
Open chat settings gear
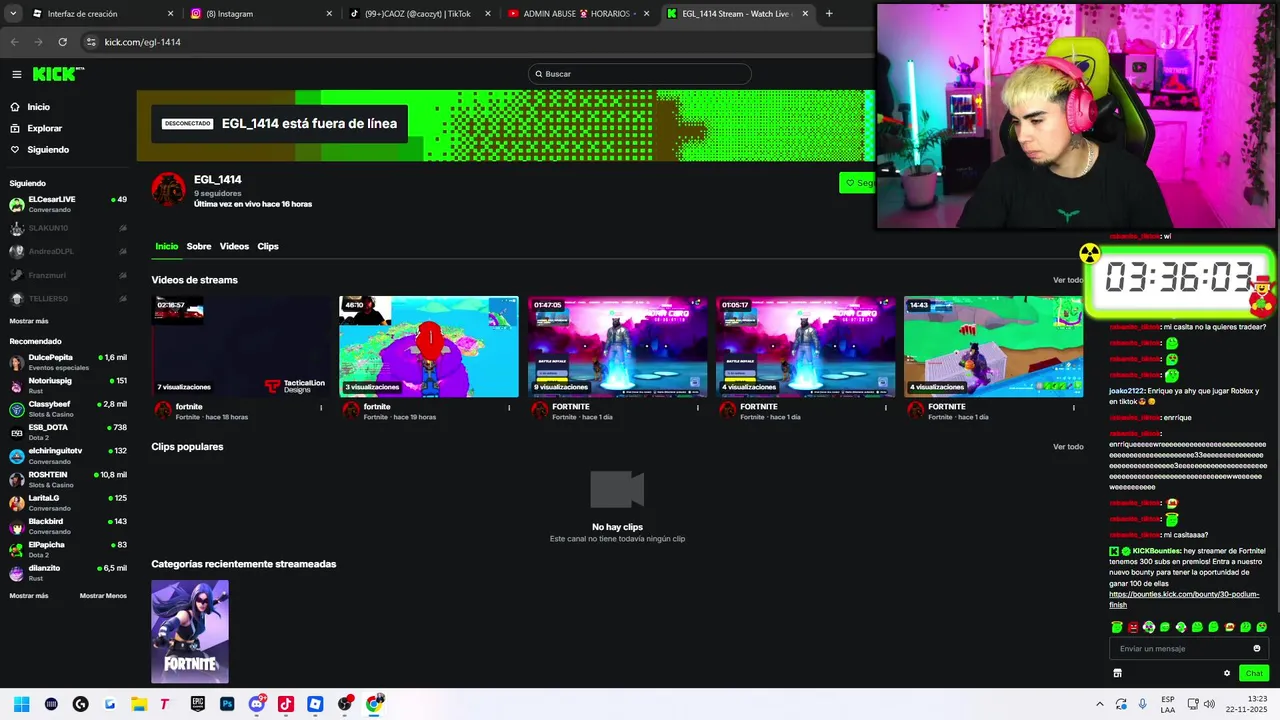pos(1227,673)
